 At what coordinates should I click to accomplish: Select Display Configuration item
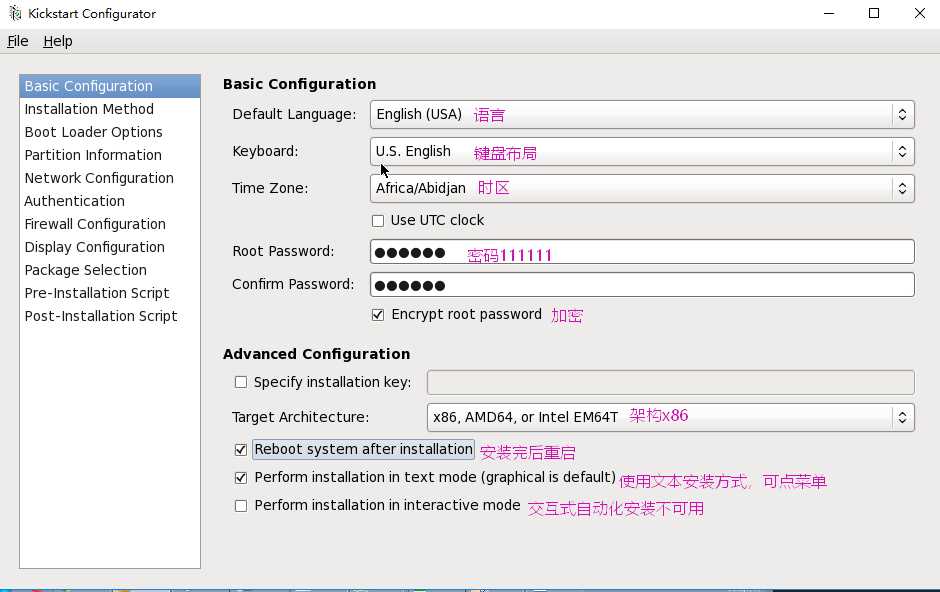click(x=110, y=247)
